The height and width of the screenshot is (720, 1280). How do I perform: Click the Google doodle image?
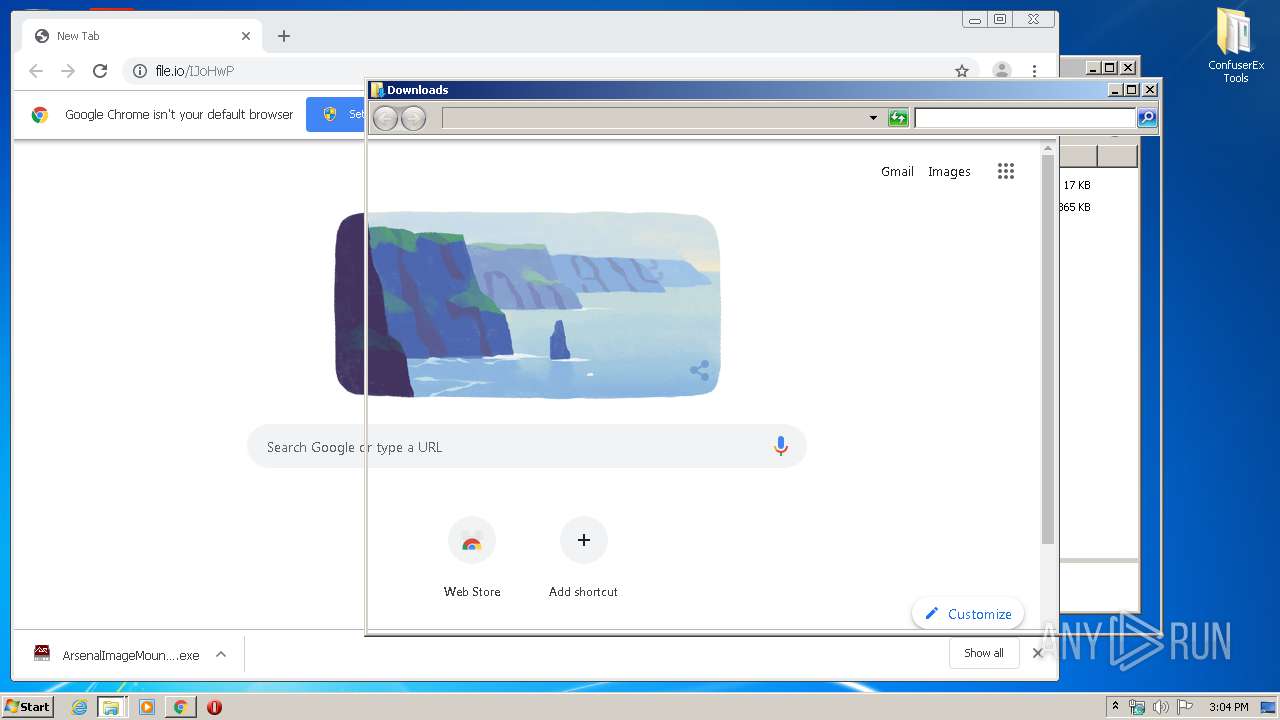pos(527,305)
